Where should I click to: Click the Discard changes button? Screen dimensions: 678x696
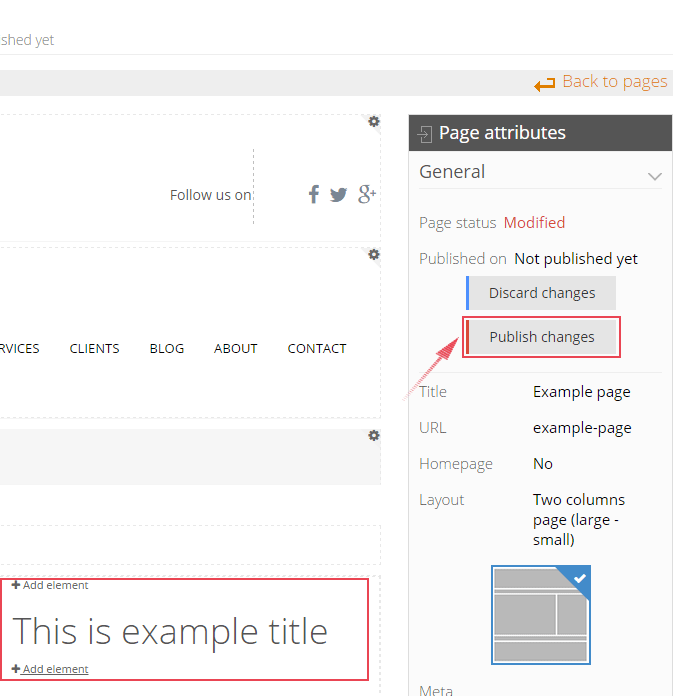pyautogui.click(x=542, y=293)
